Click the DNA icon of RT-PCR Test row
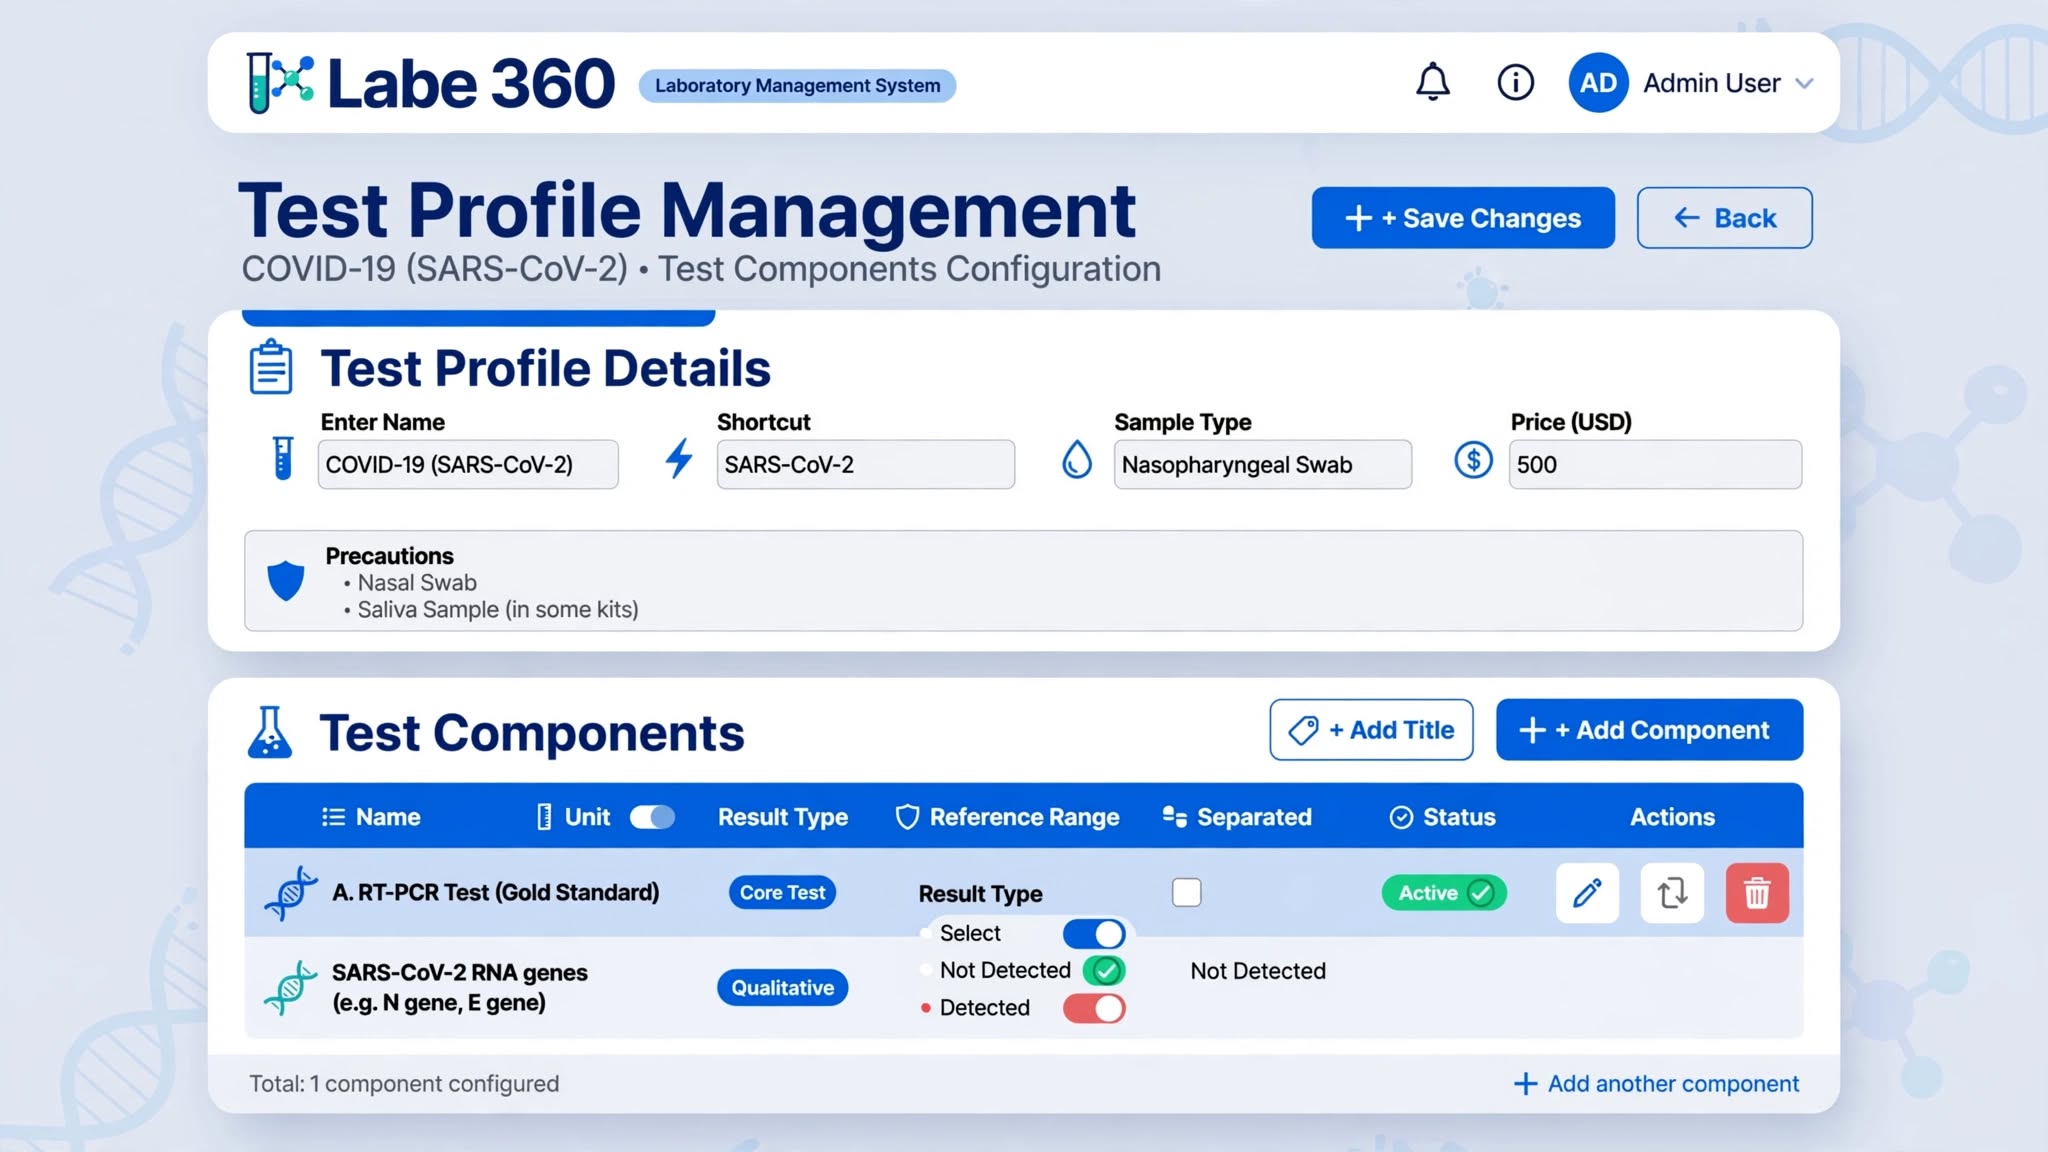Screen dimensions: 2048x1152 pyautogui.click(x=290, y=892)
